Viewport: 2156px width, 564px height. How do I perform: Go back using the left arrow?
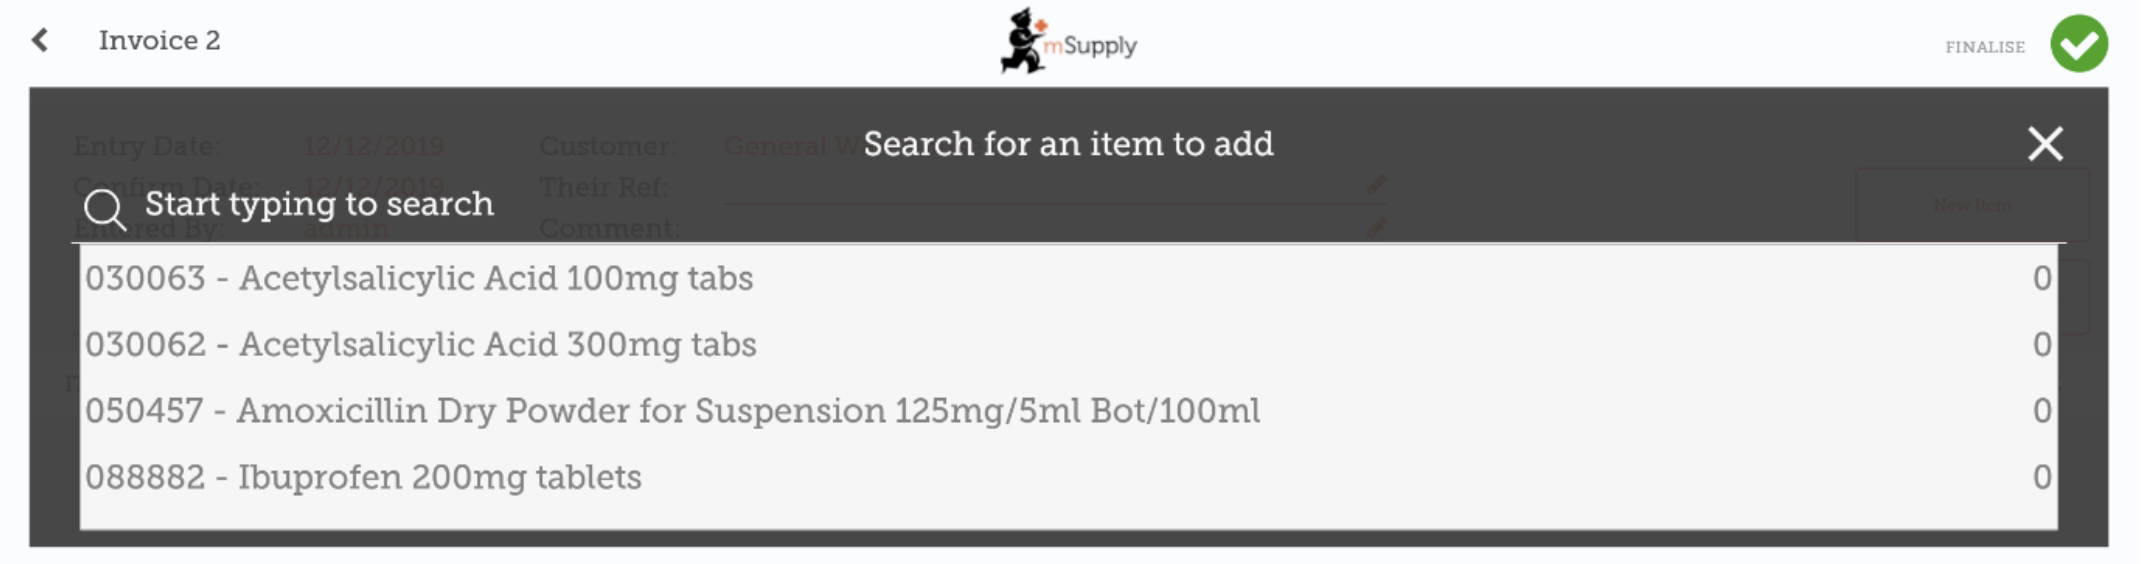click(40, 40)
